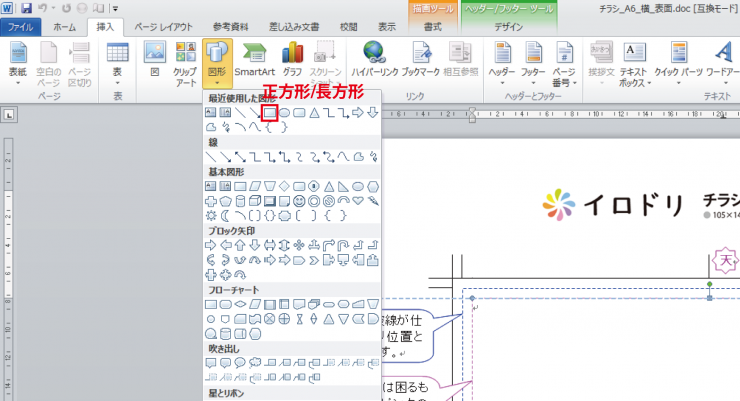The height and width of the screenshot is (401, 740).
Task: Switch to the 参考資料 tab
Action: 230,27
